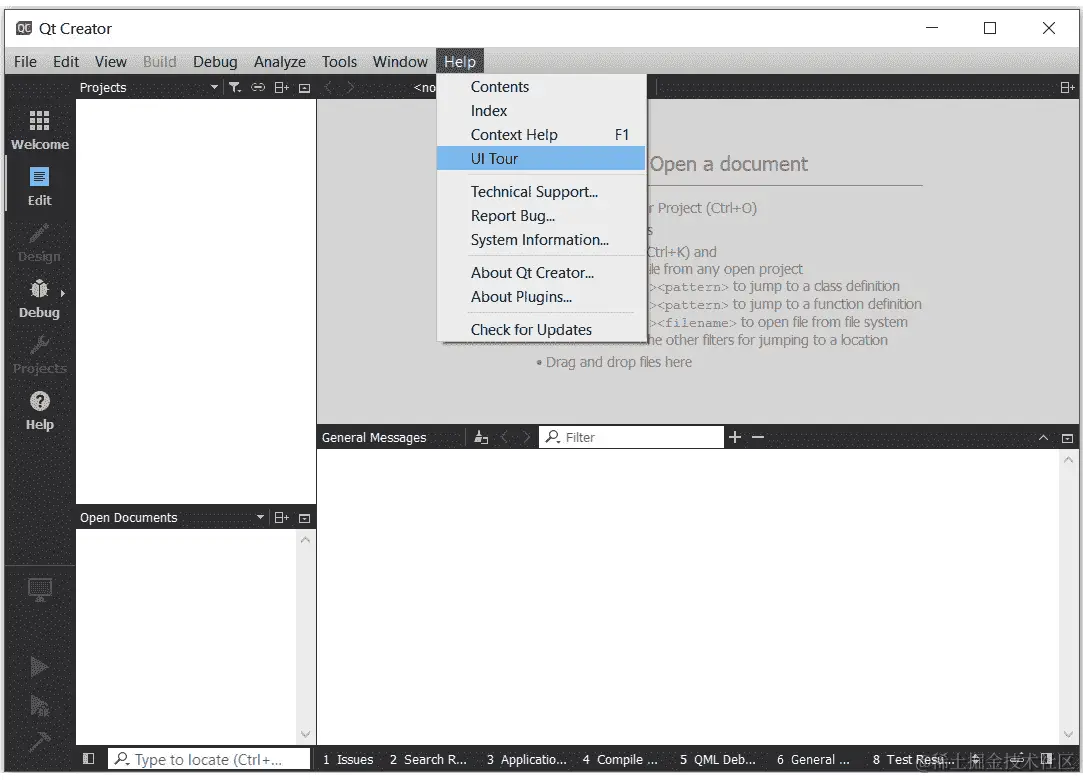
Task: Click the Go Back arrow in editor toolbar
Action: click(329, 87)
